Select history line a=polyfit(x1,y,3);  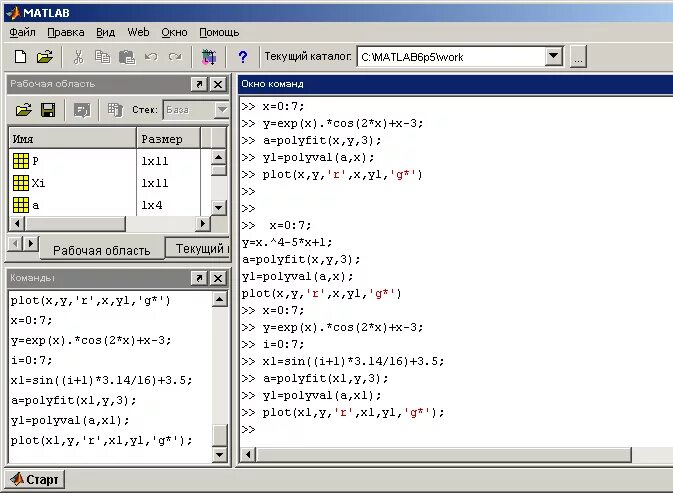[x=73, y=400]
